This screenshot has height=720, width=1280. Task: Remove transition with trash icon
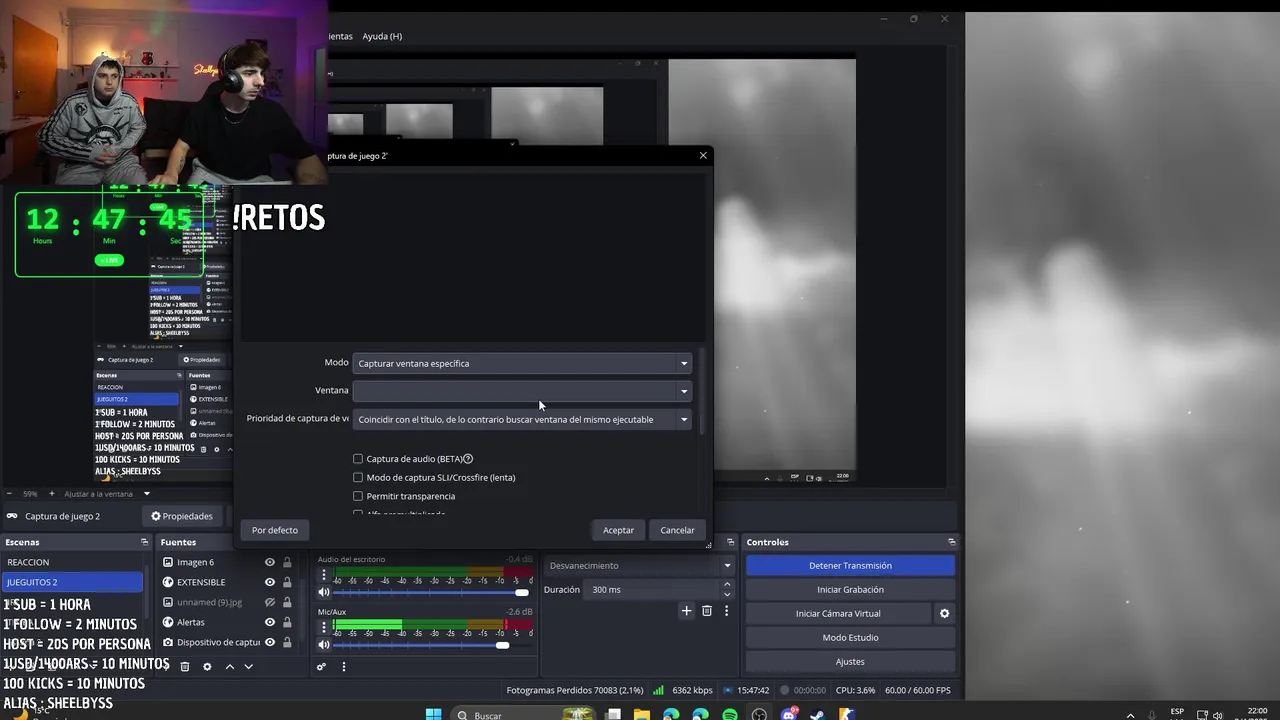[x=707, y=610]
